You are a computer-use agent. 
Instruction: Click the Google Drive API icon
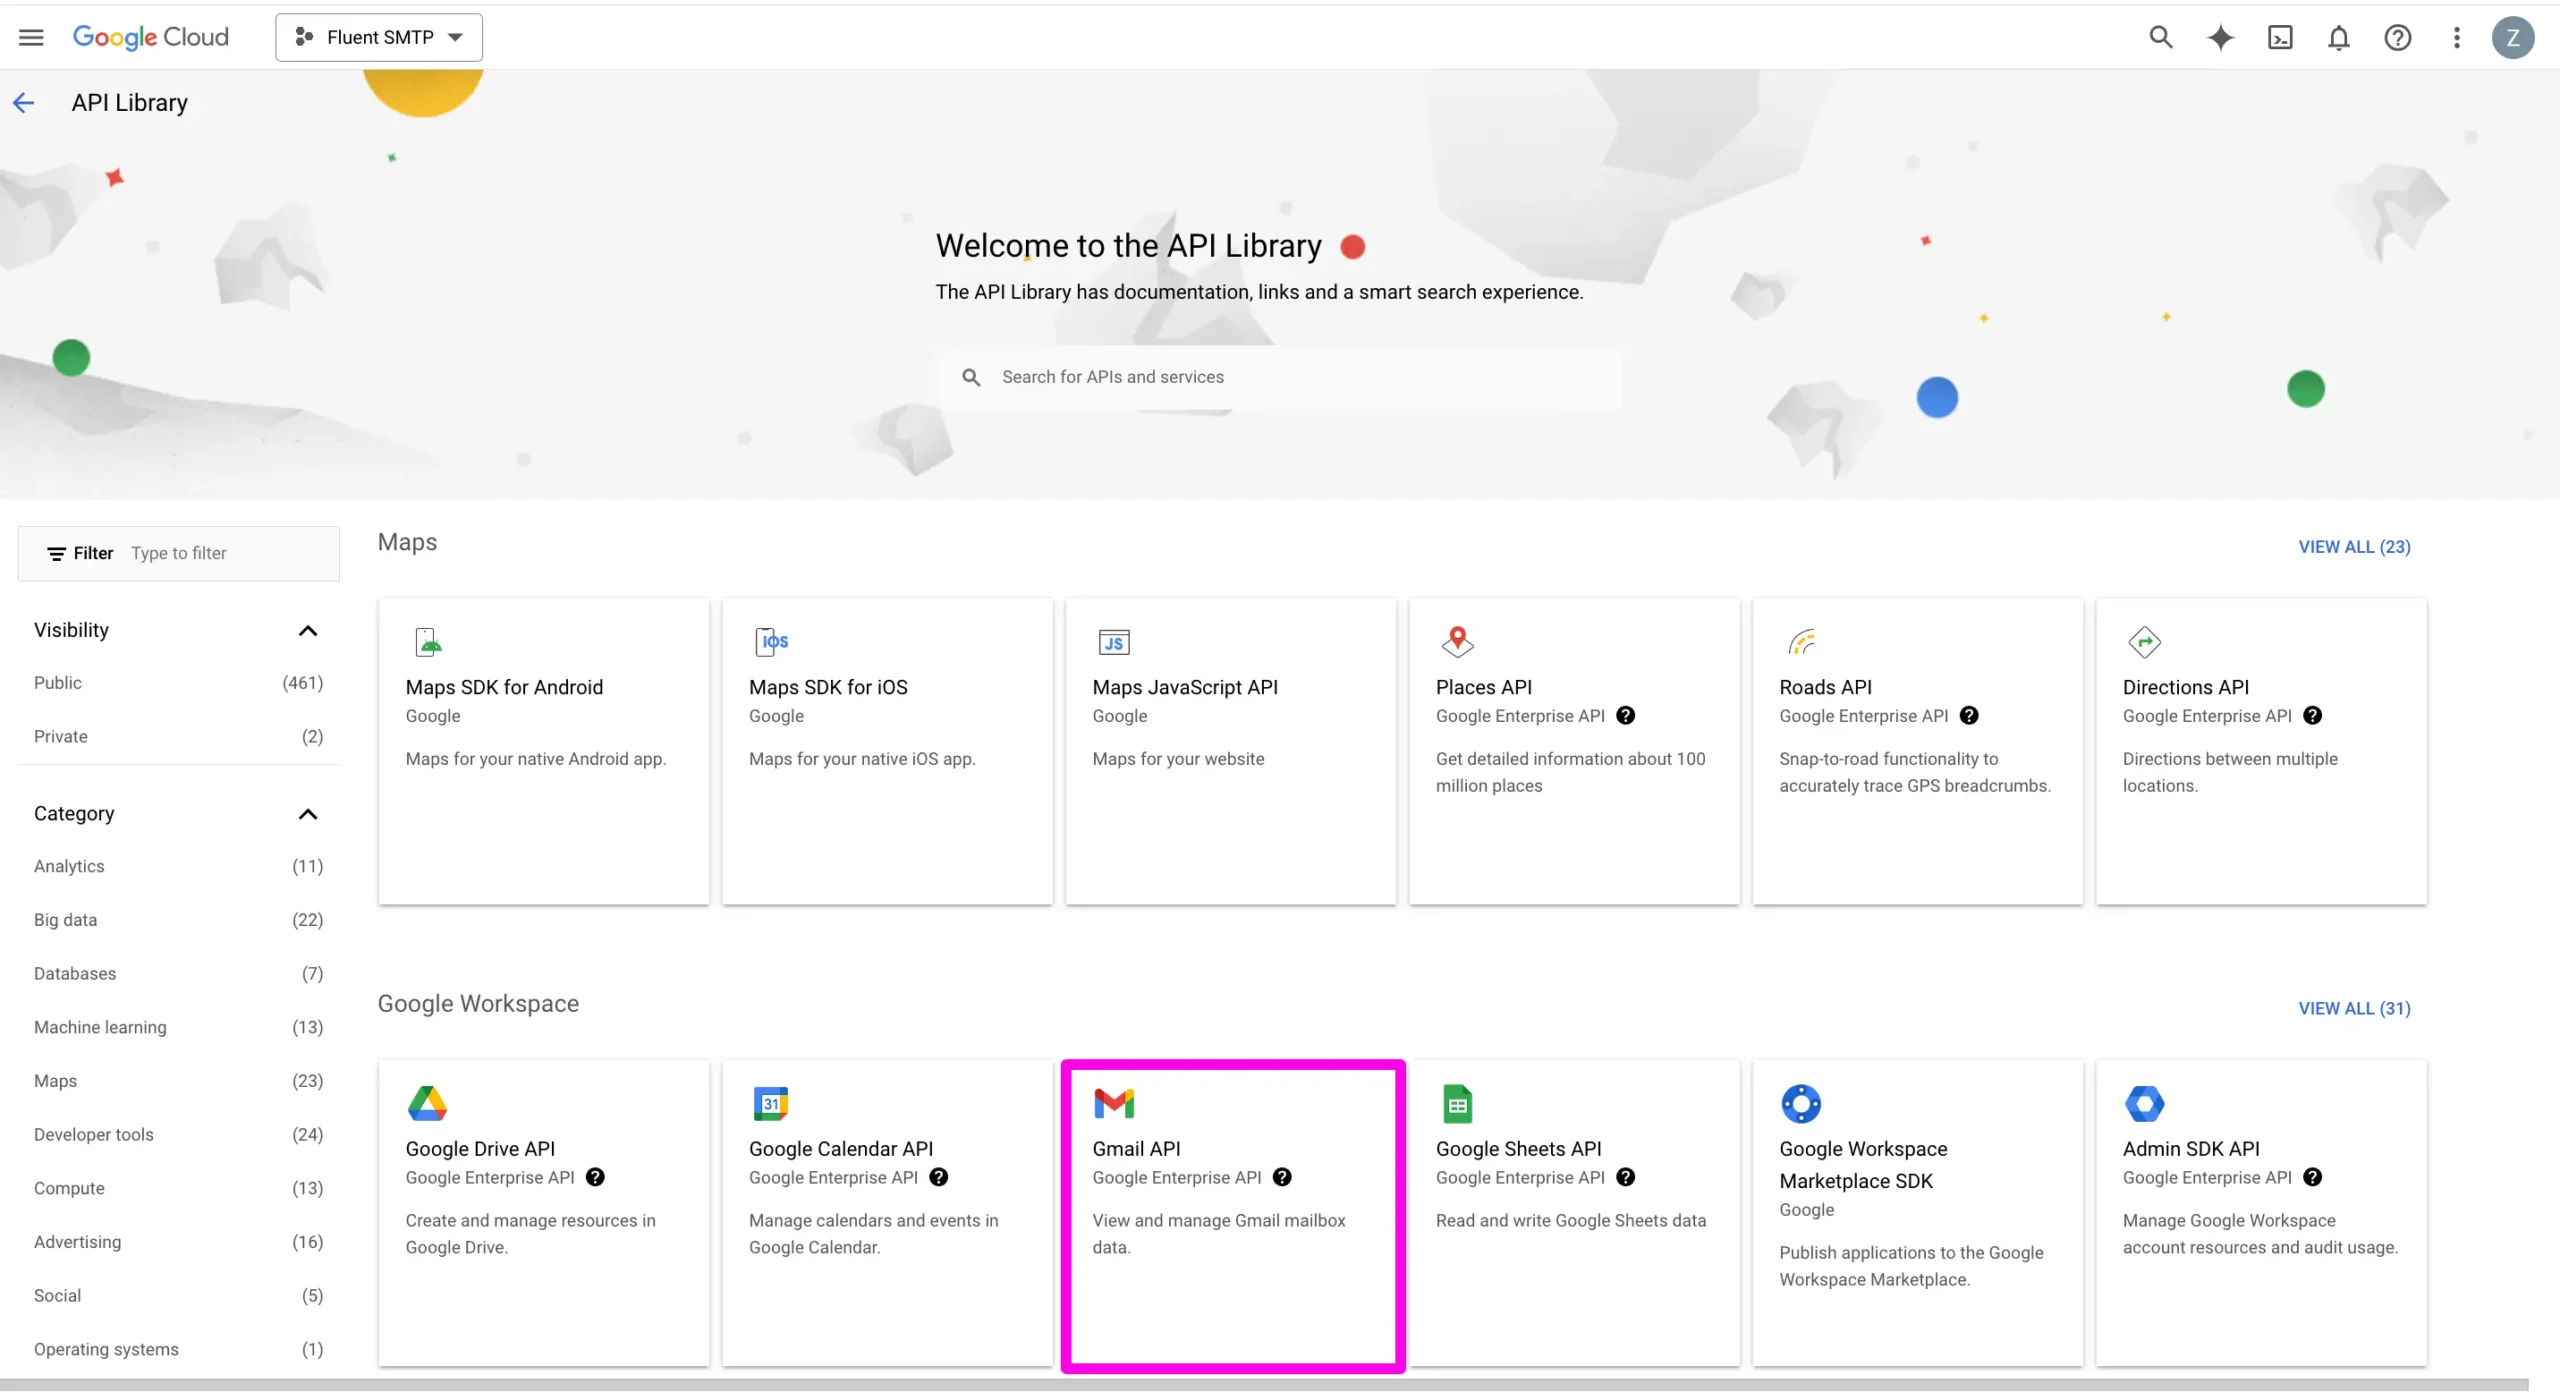pos(432,1104)
